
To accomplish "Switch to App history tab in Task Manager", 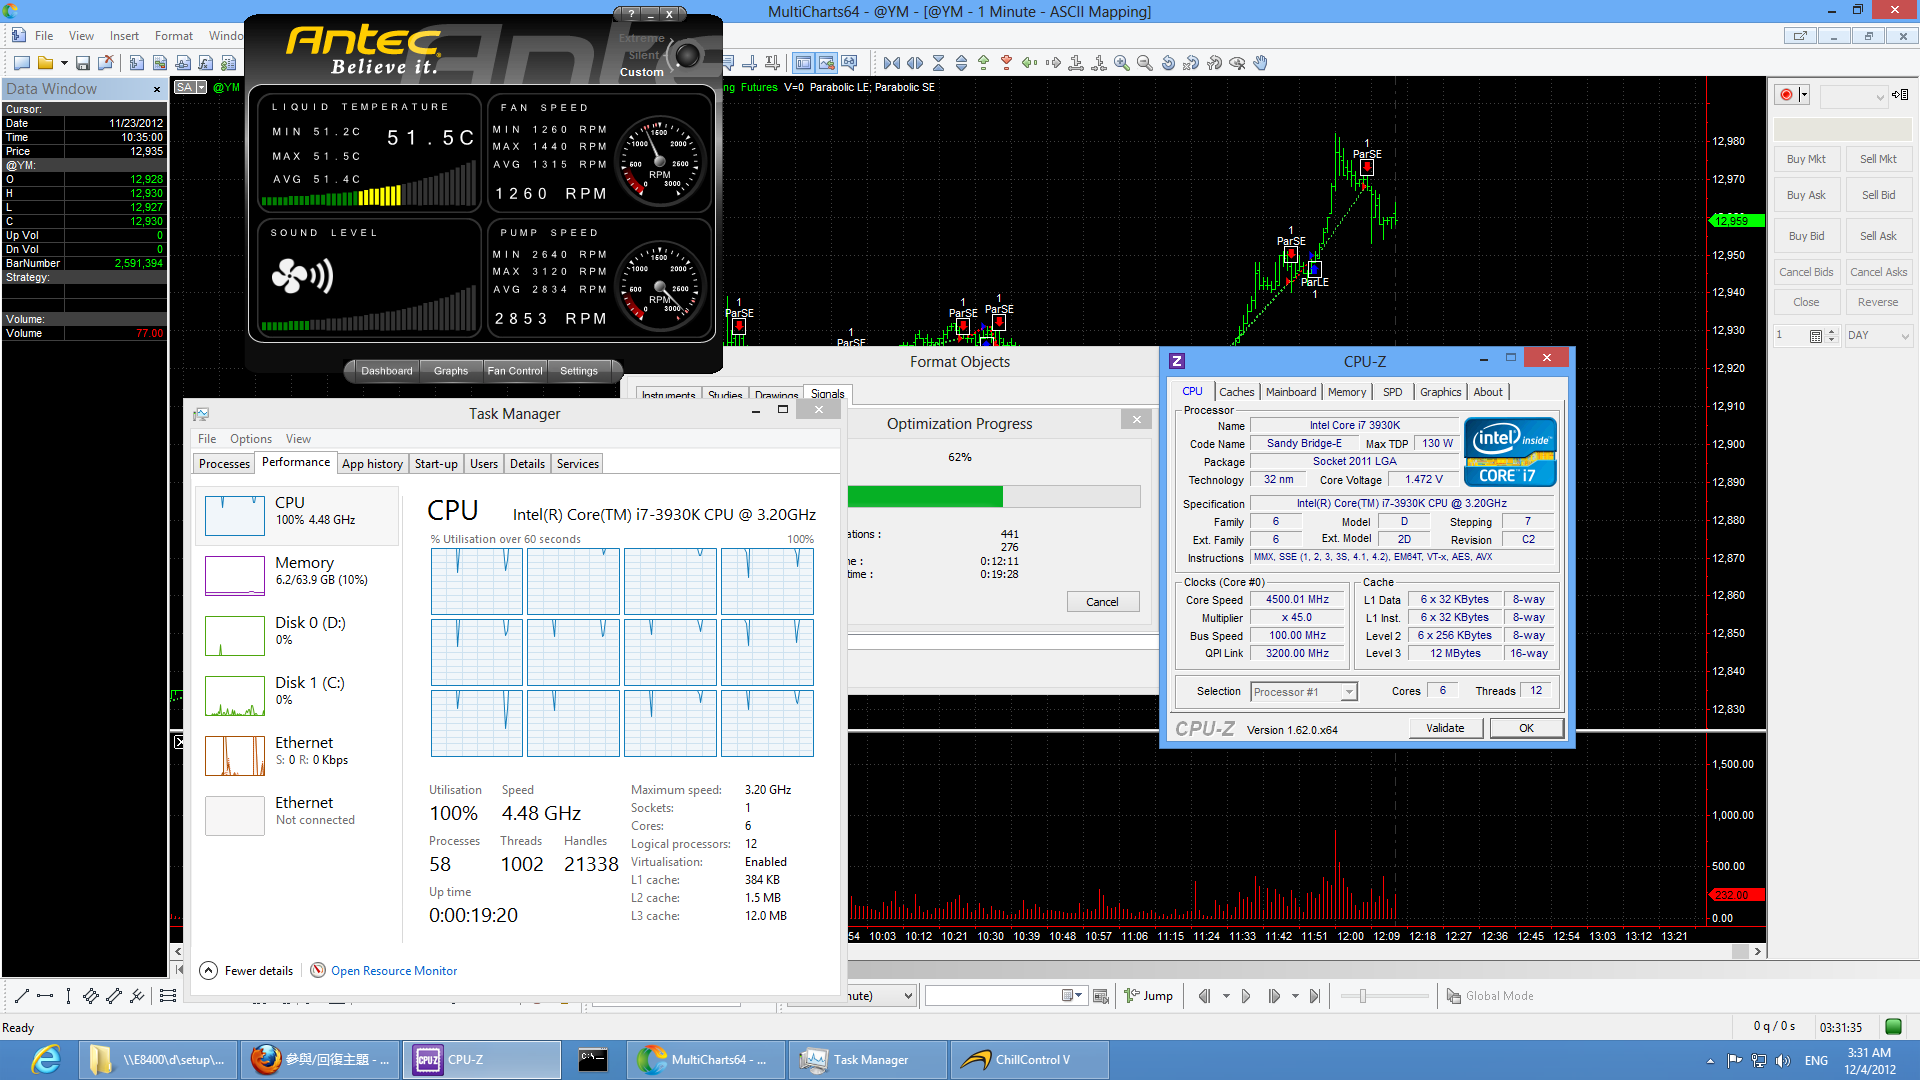I will point(372,464).
